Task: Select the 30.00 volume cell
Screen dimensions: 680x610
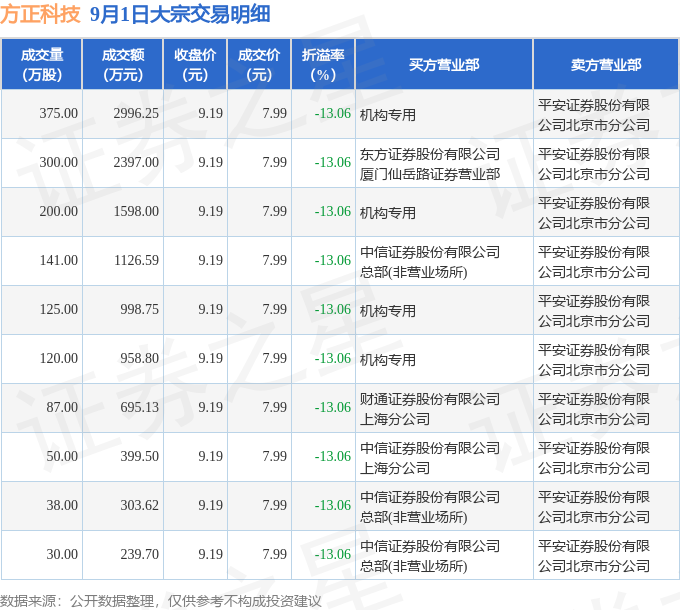Action: (x=61, y=555)
